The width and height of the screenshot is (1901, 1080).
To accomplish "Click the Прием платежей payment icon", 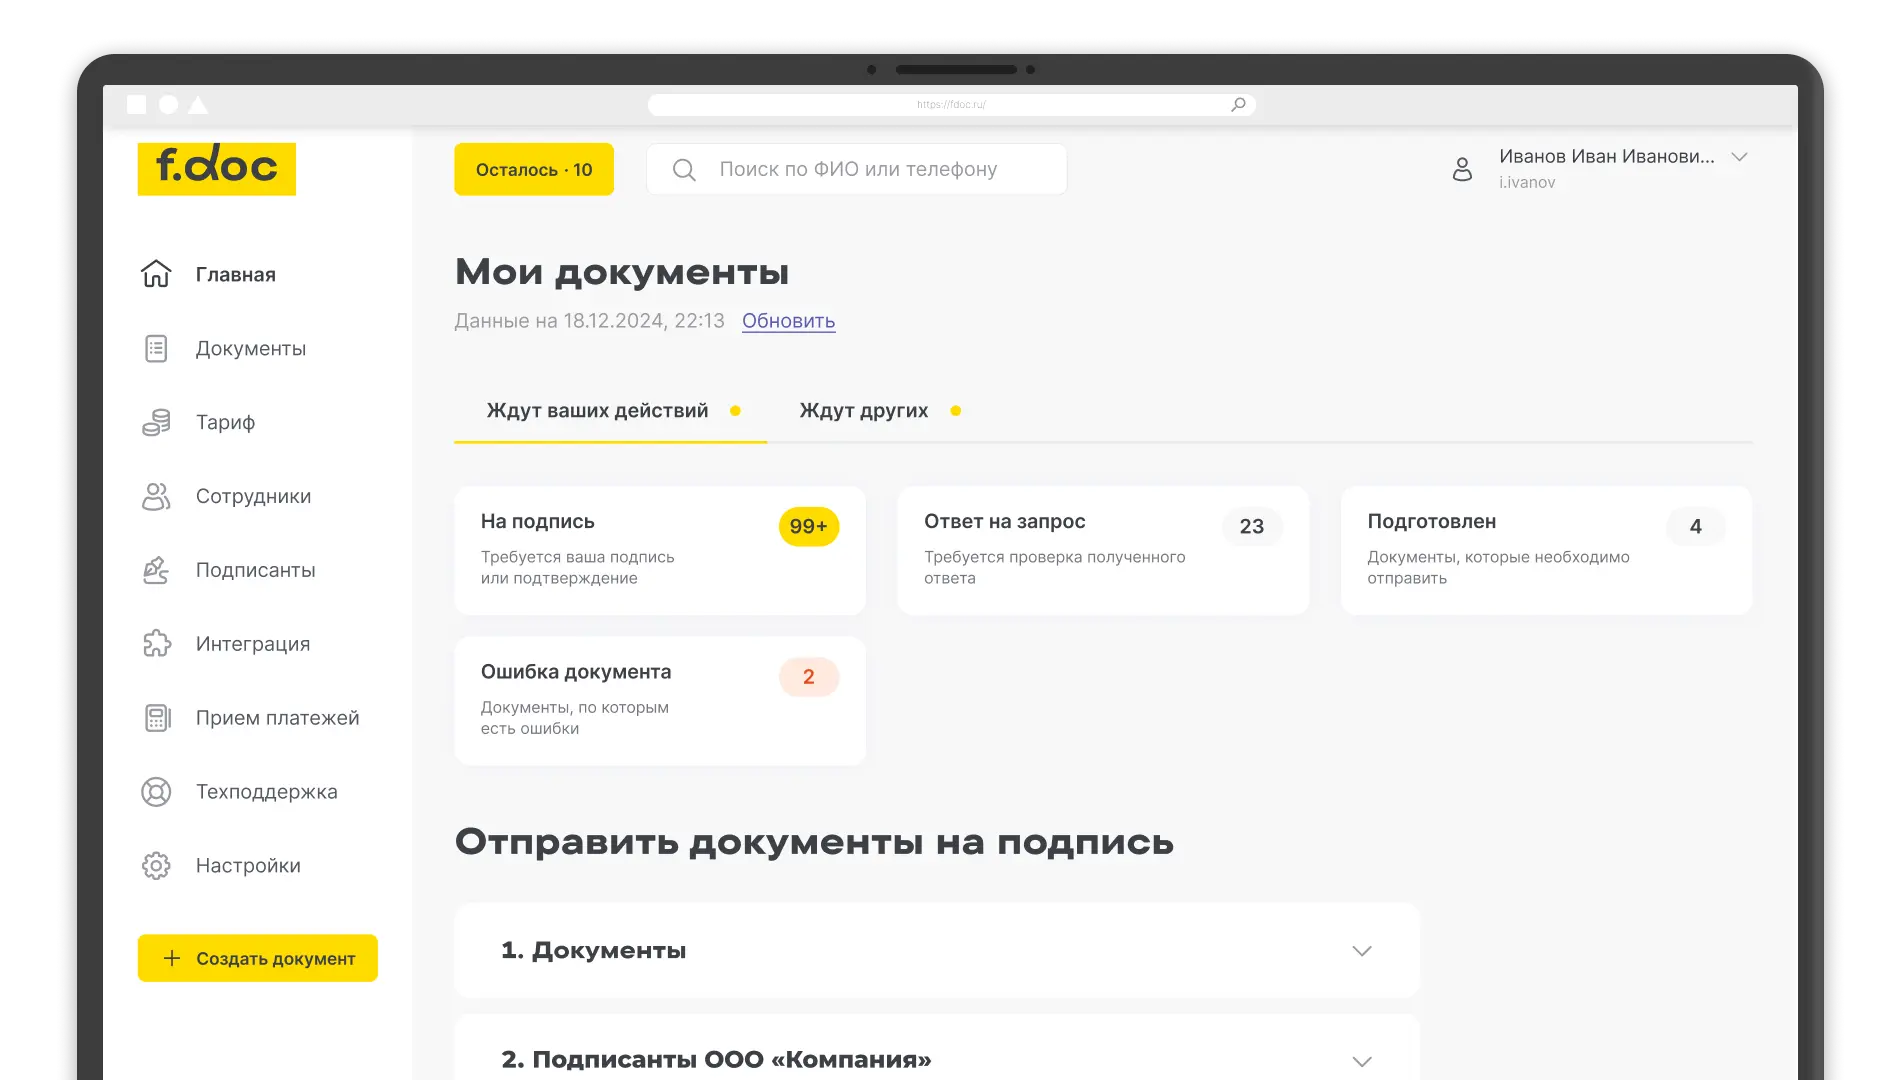I will coord(156,717).
